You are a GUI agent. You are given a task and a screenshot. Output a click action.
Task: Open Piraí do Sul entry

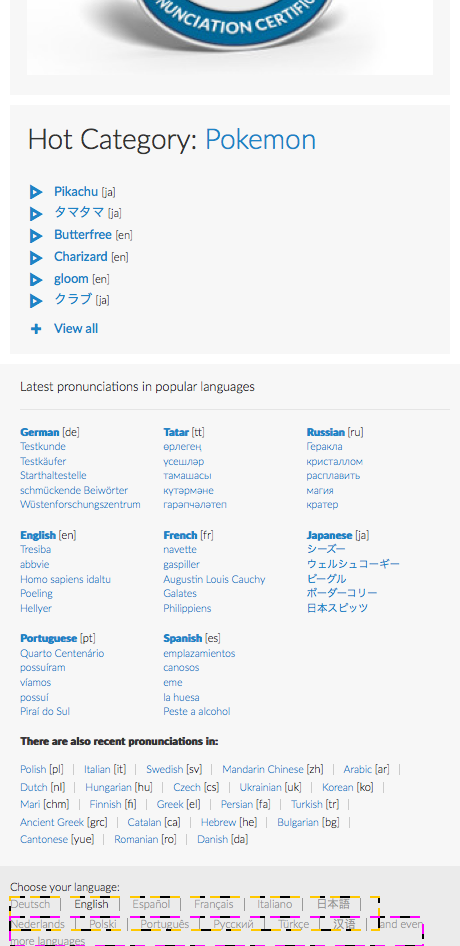[x=45, y=711]
